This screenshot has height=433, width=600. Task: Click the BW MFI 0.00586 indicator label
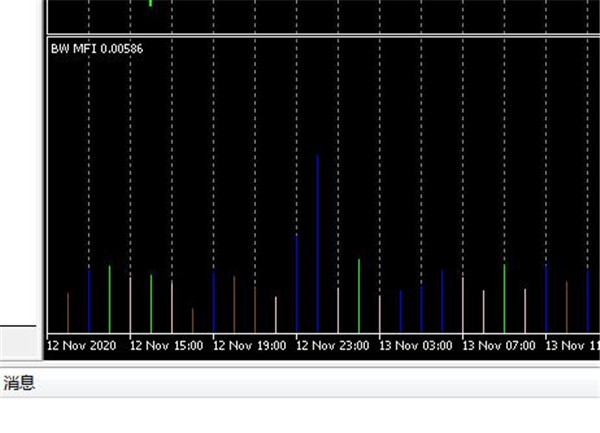click(x=97, y=49)
